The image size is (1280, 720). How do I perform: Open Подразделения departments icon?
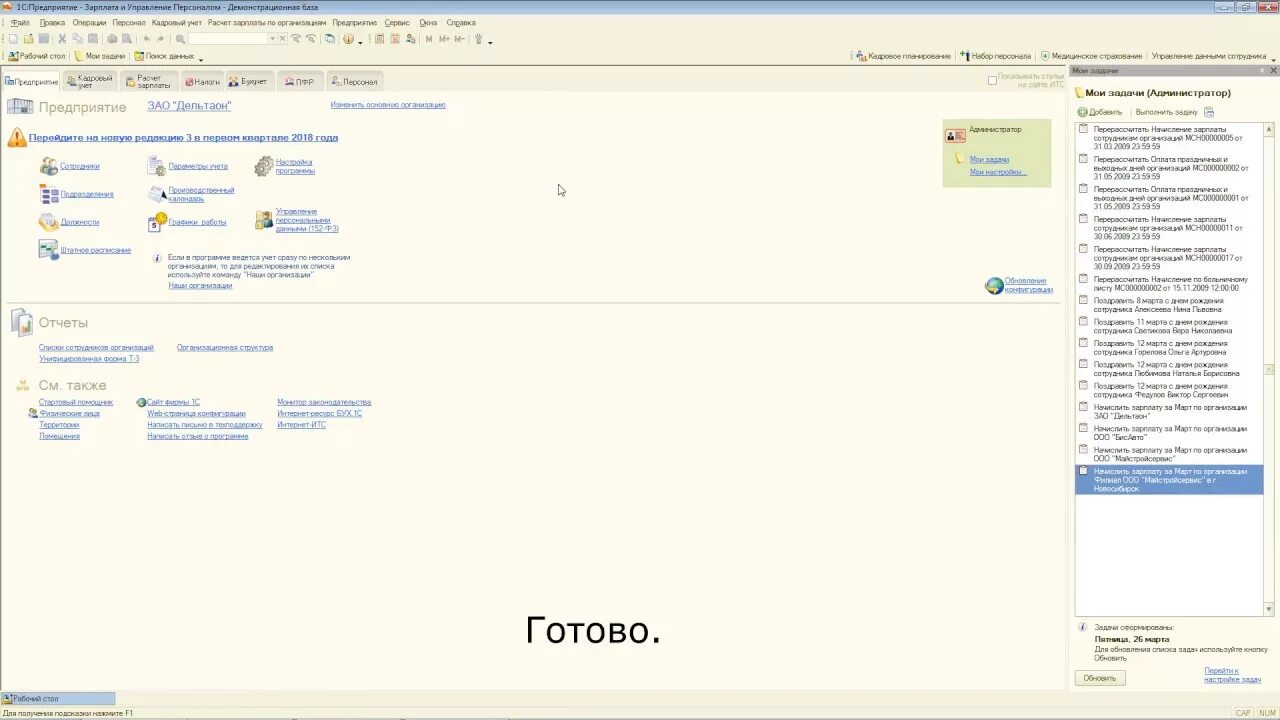point(48,194)
